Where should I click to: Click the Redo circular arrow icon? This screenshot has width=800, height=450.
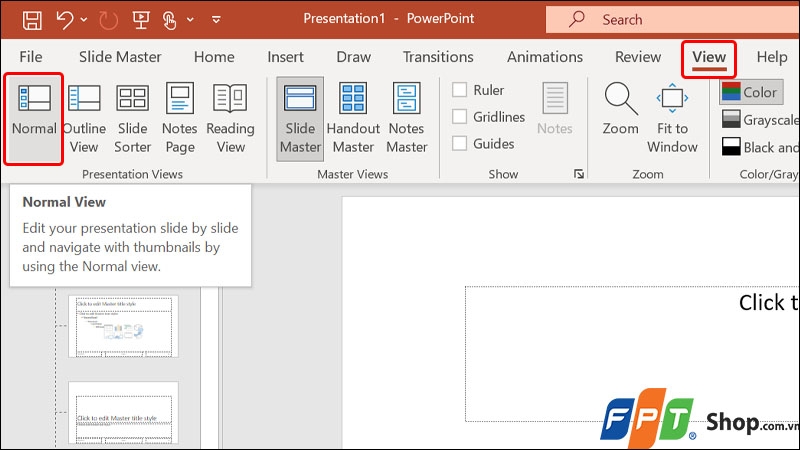(108, 20)
